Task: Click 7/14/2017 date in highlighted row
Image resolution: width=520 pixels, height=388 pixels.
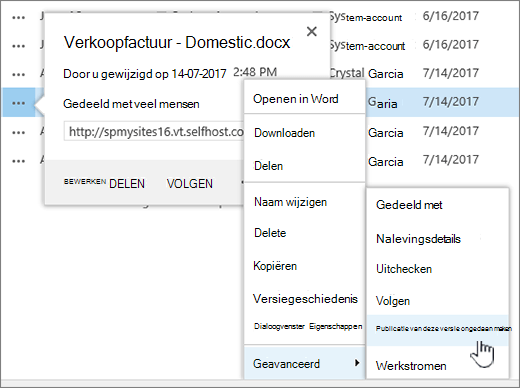Action: pos(451,102)
